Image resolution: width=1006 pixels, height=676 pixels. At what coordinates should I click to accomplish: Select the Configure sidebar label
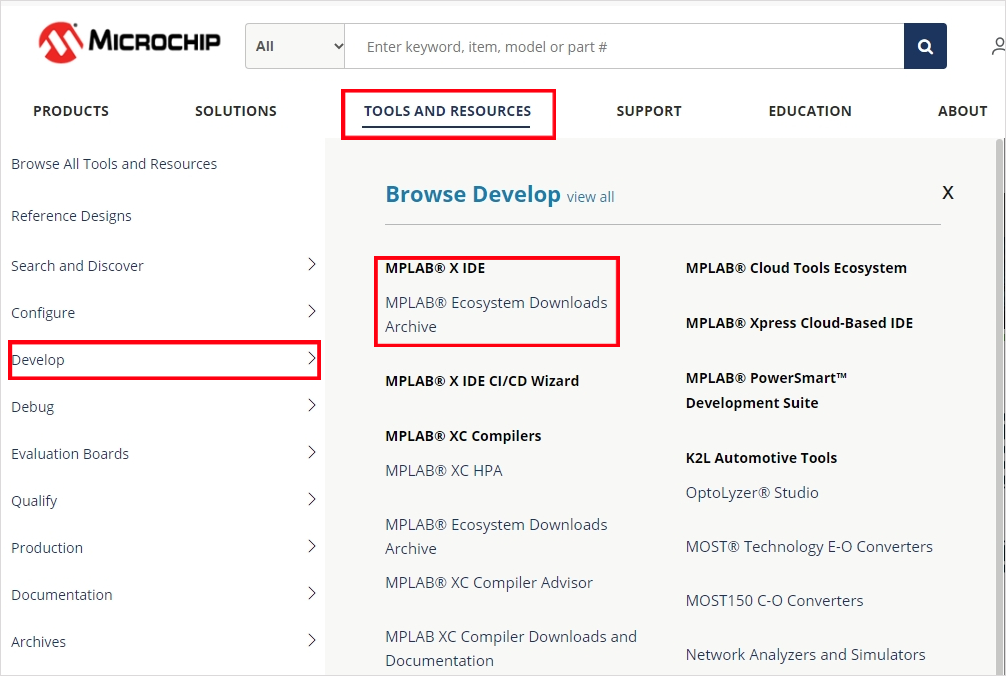(43, 313)
